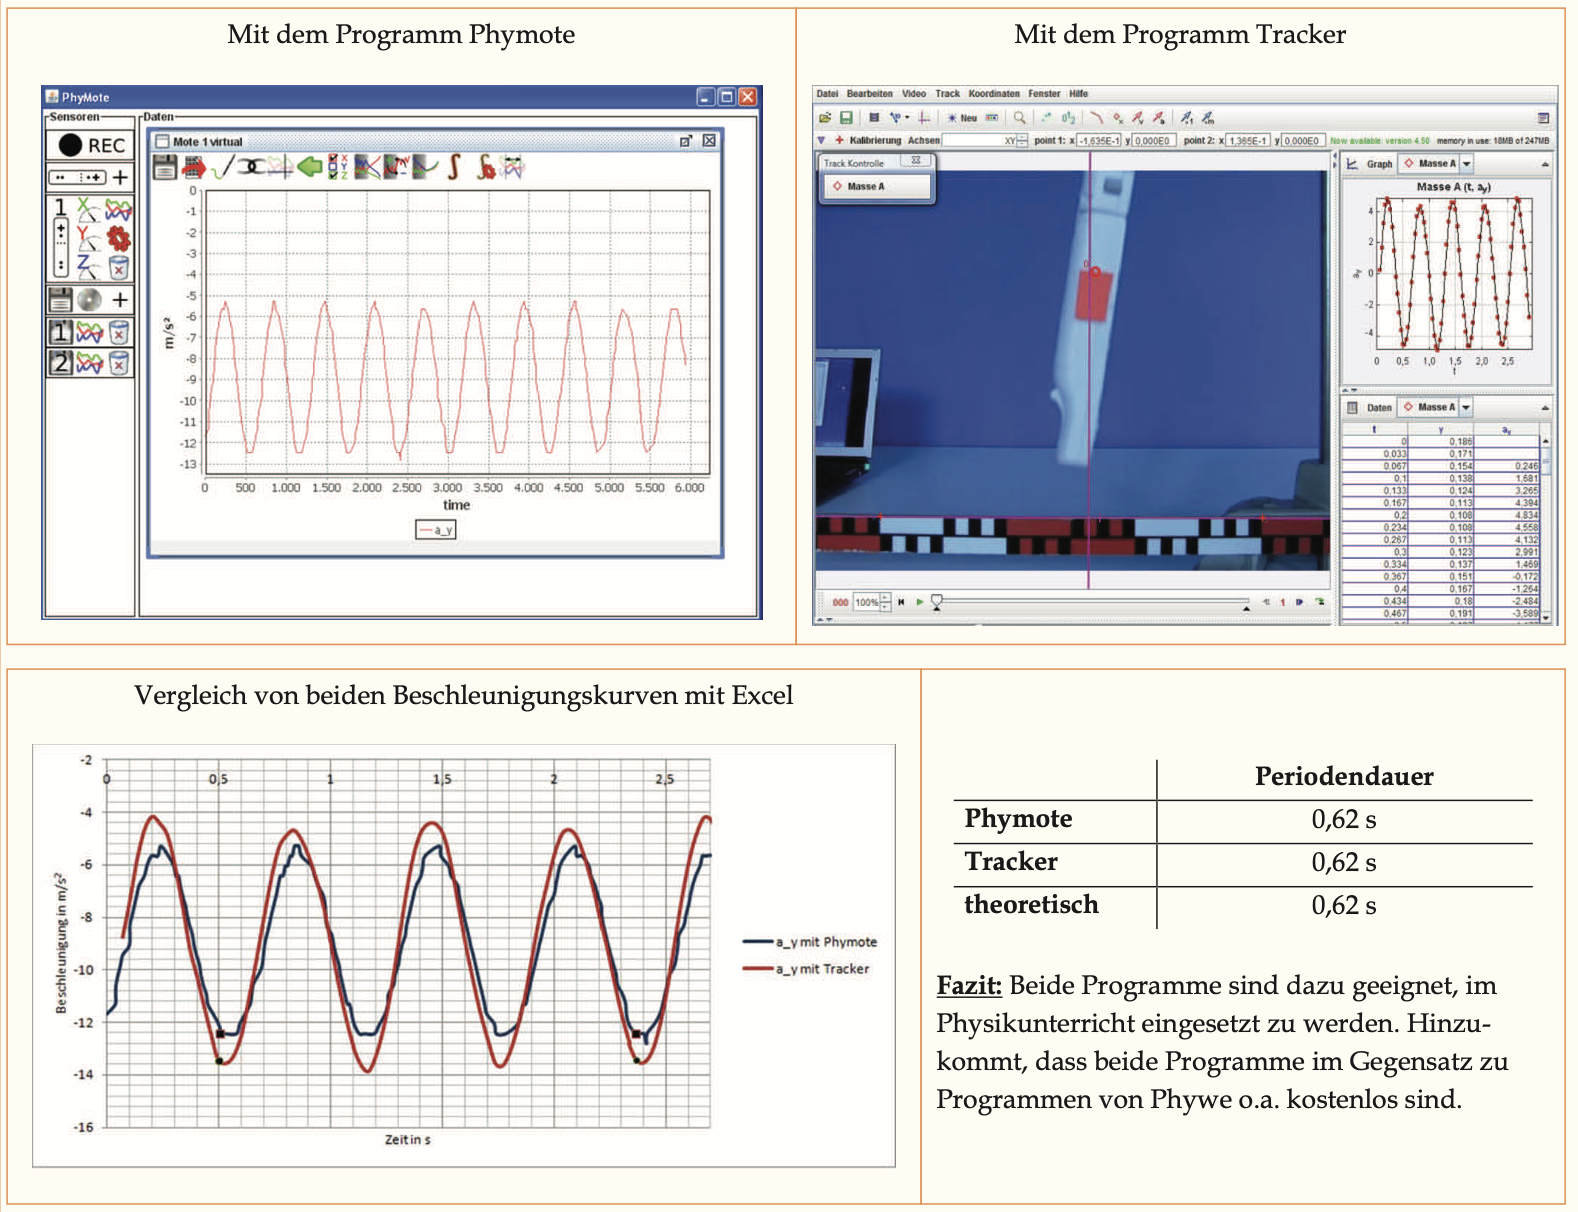Click the green left arrow icon
The image size is (1578, 1212).
tap(310, 167)
